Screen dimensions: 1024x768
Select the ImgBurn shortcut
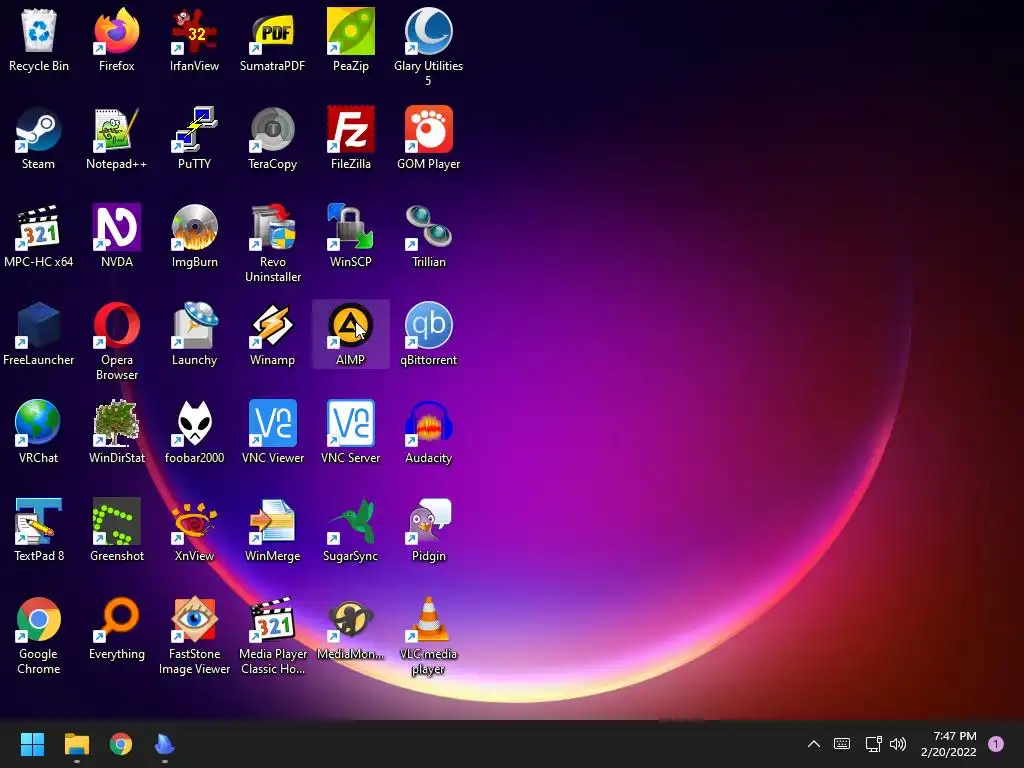click(x=194, y=227)
